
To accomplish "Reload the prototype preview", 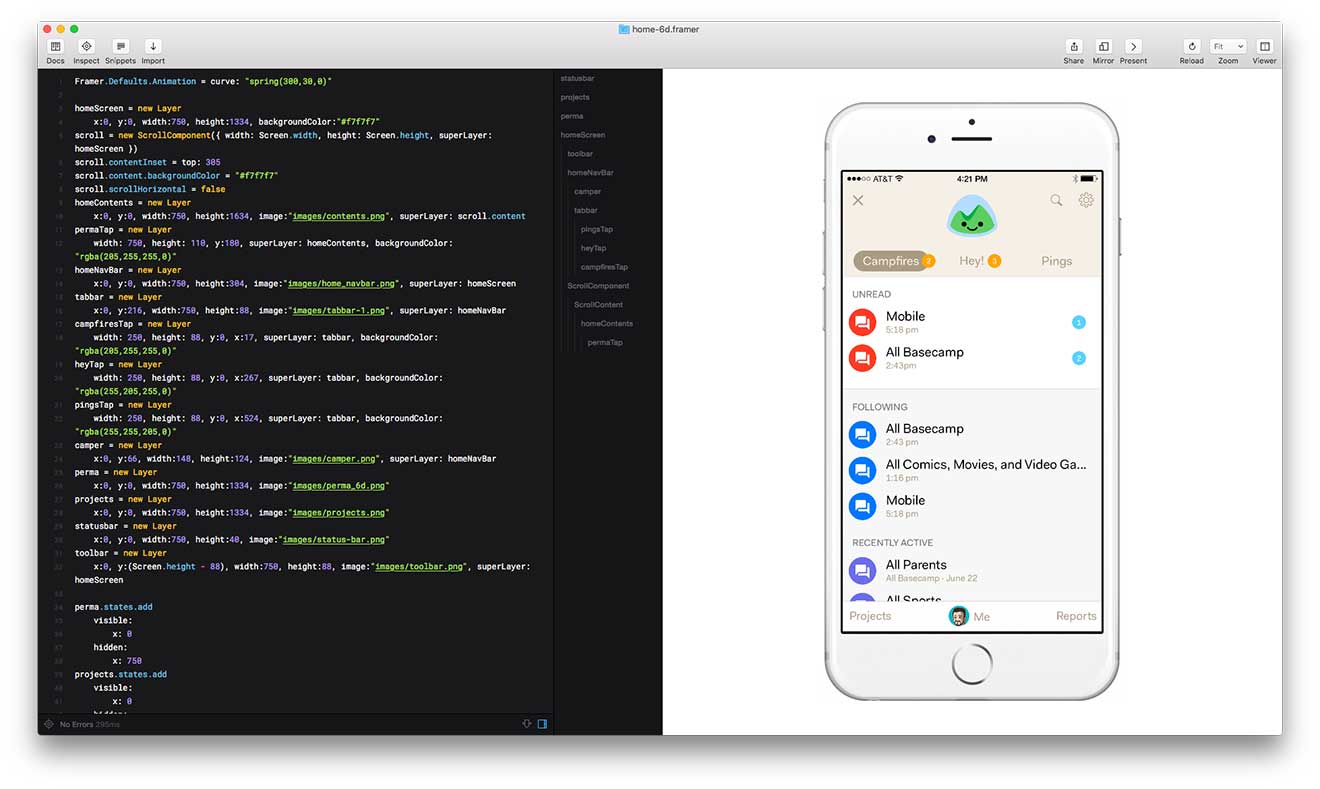I will pos(1191,47).
